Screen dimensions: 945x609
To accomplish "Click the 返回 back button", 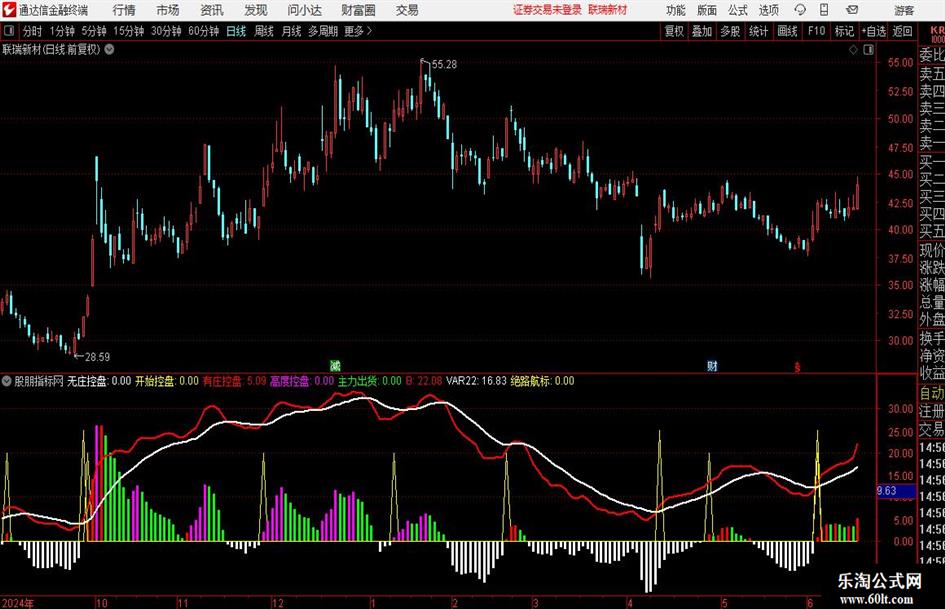I will [x=902, y=31].
